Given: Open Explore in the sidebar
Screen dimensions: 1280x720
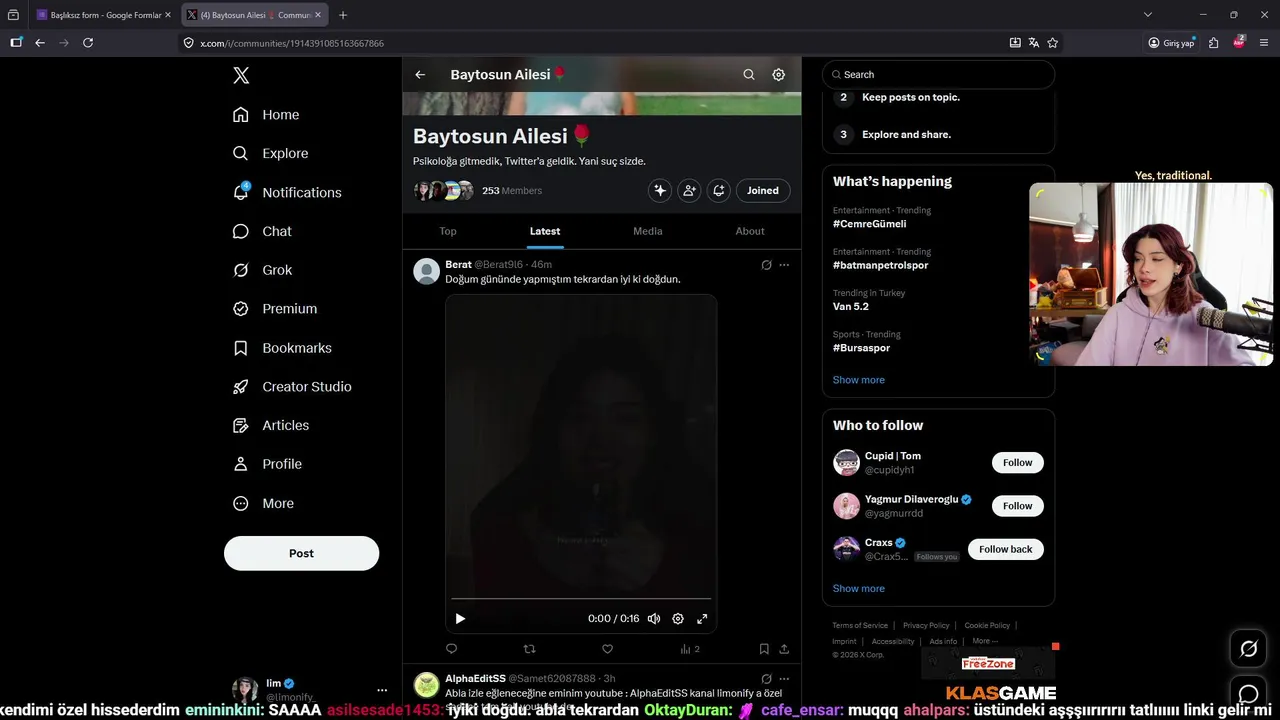Looking at the screenshot, I should pos(270,153).
